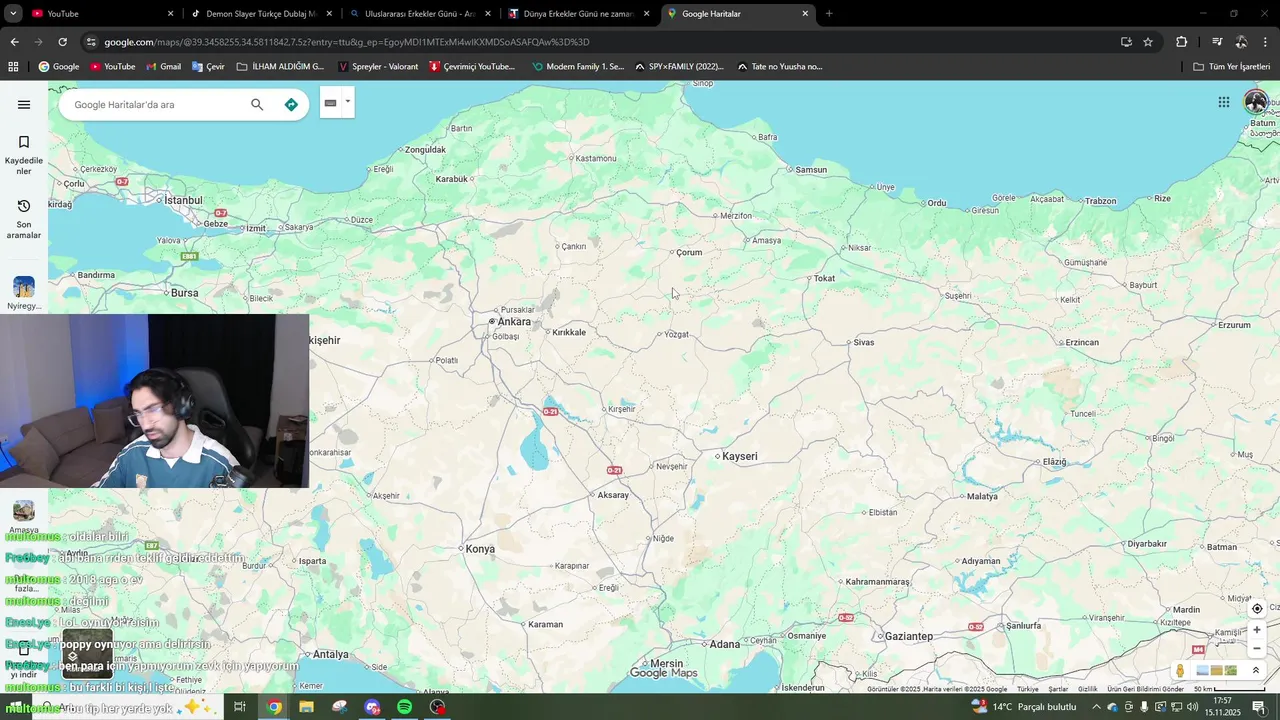This screenshot has height=720, width=1280.
Task: Open the Şartlar terms link
Action: pos(1058,689)
